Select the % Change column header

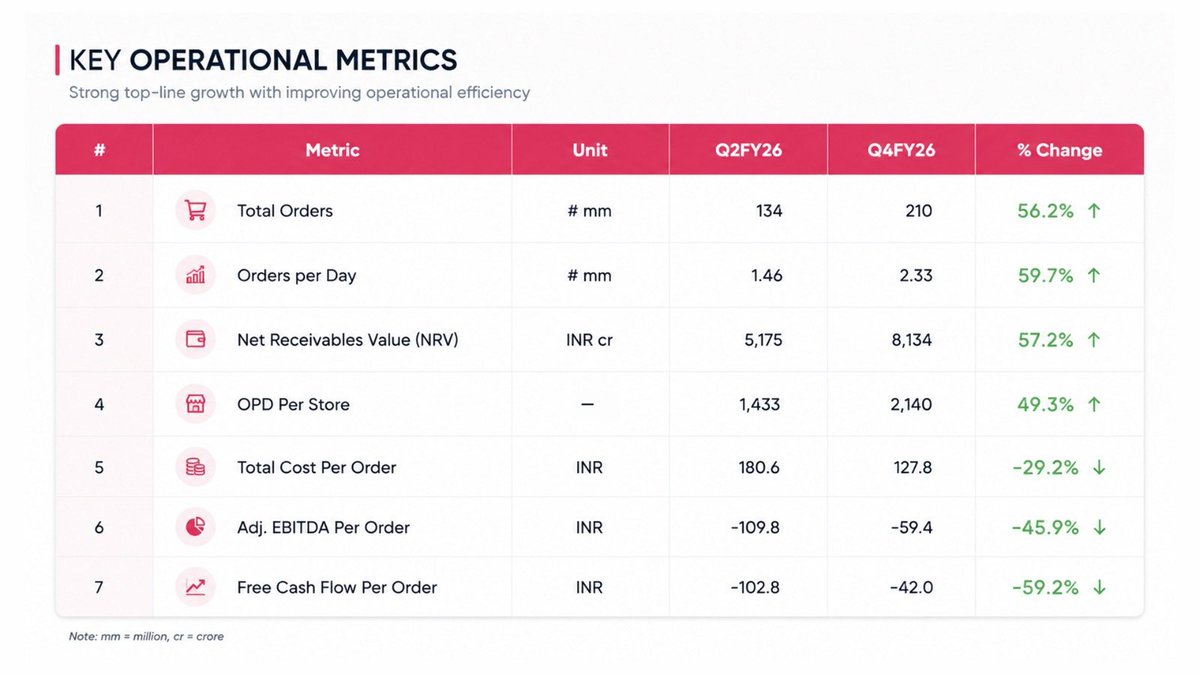click(x=1059, y=150)
